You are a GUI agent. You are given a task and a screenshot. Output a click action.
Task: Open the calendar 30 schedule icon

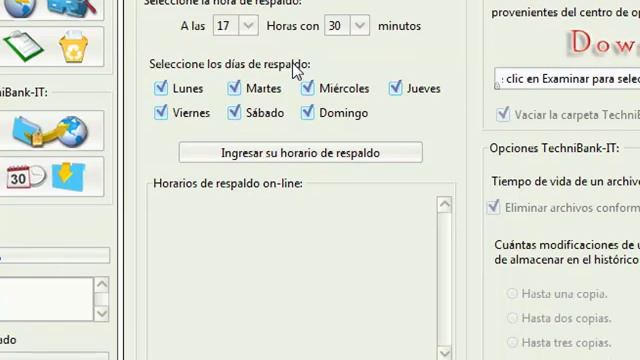pyautogui.click(x=26, y=177)
